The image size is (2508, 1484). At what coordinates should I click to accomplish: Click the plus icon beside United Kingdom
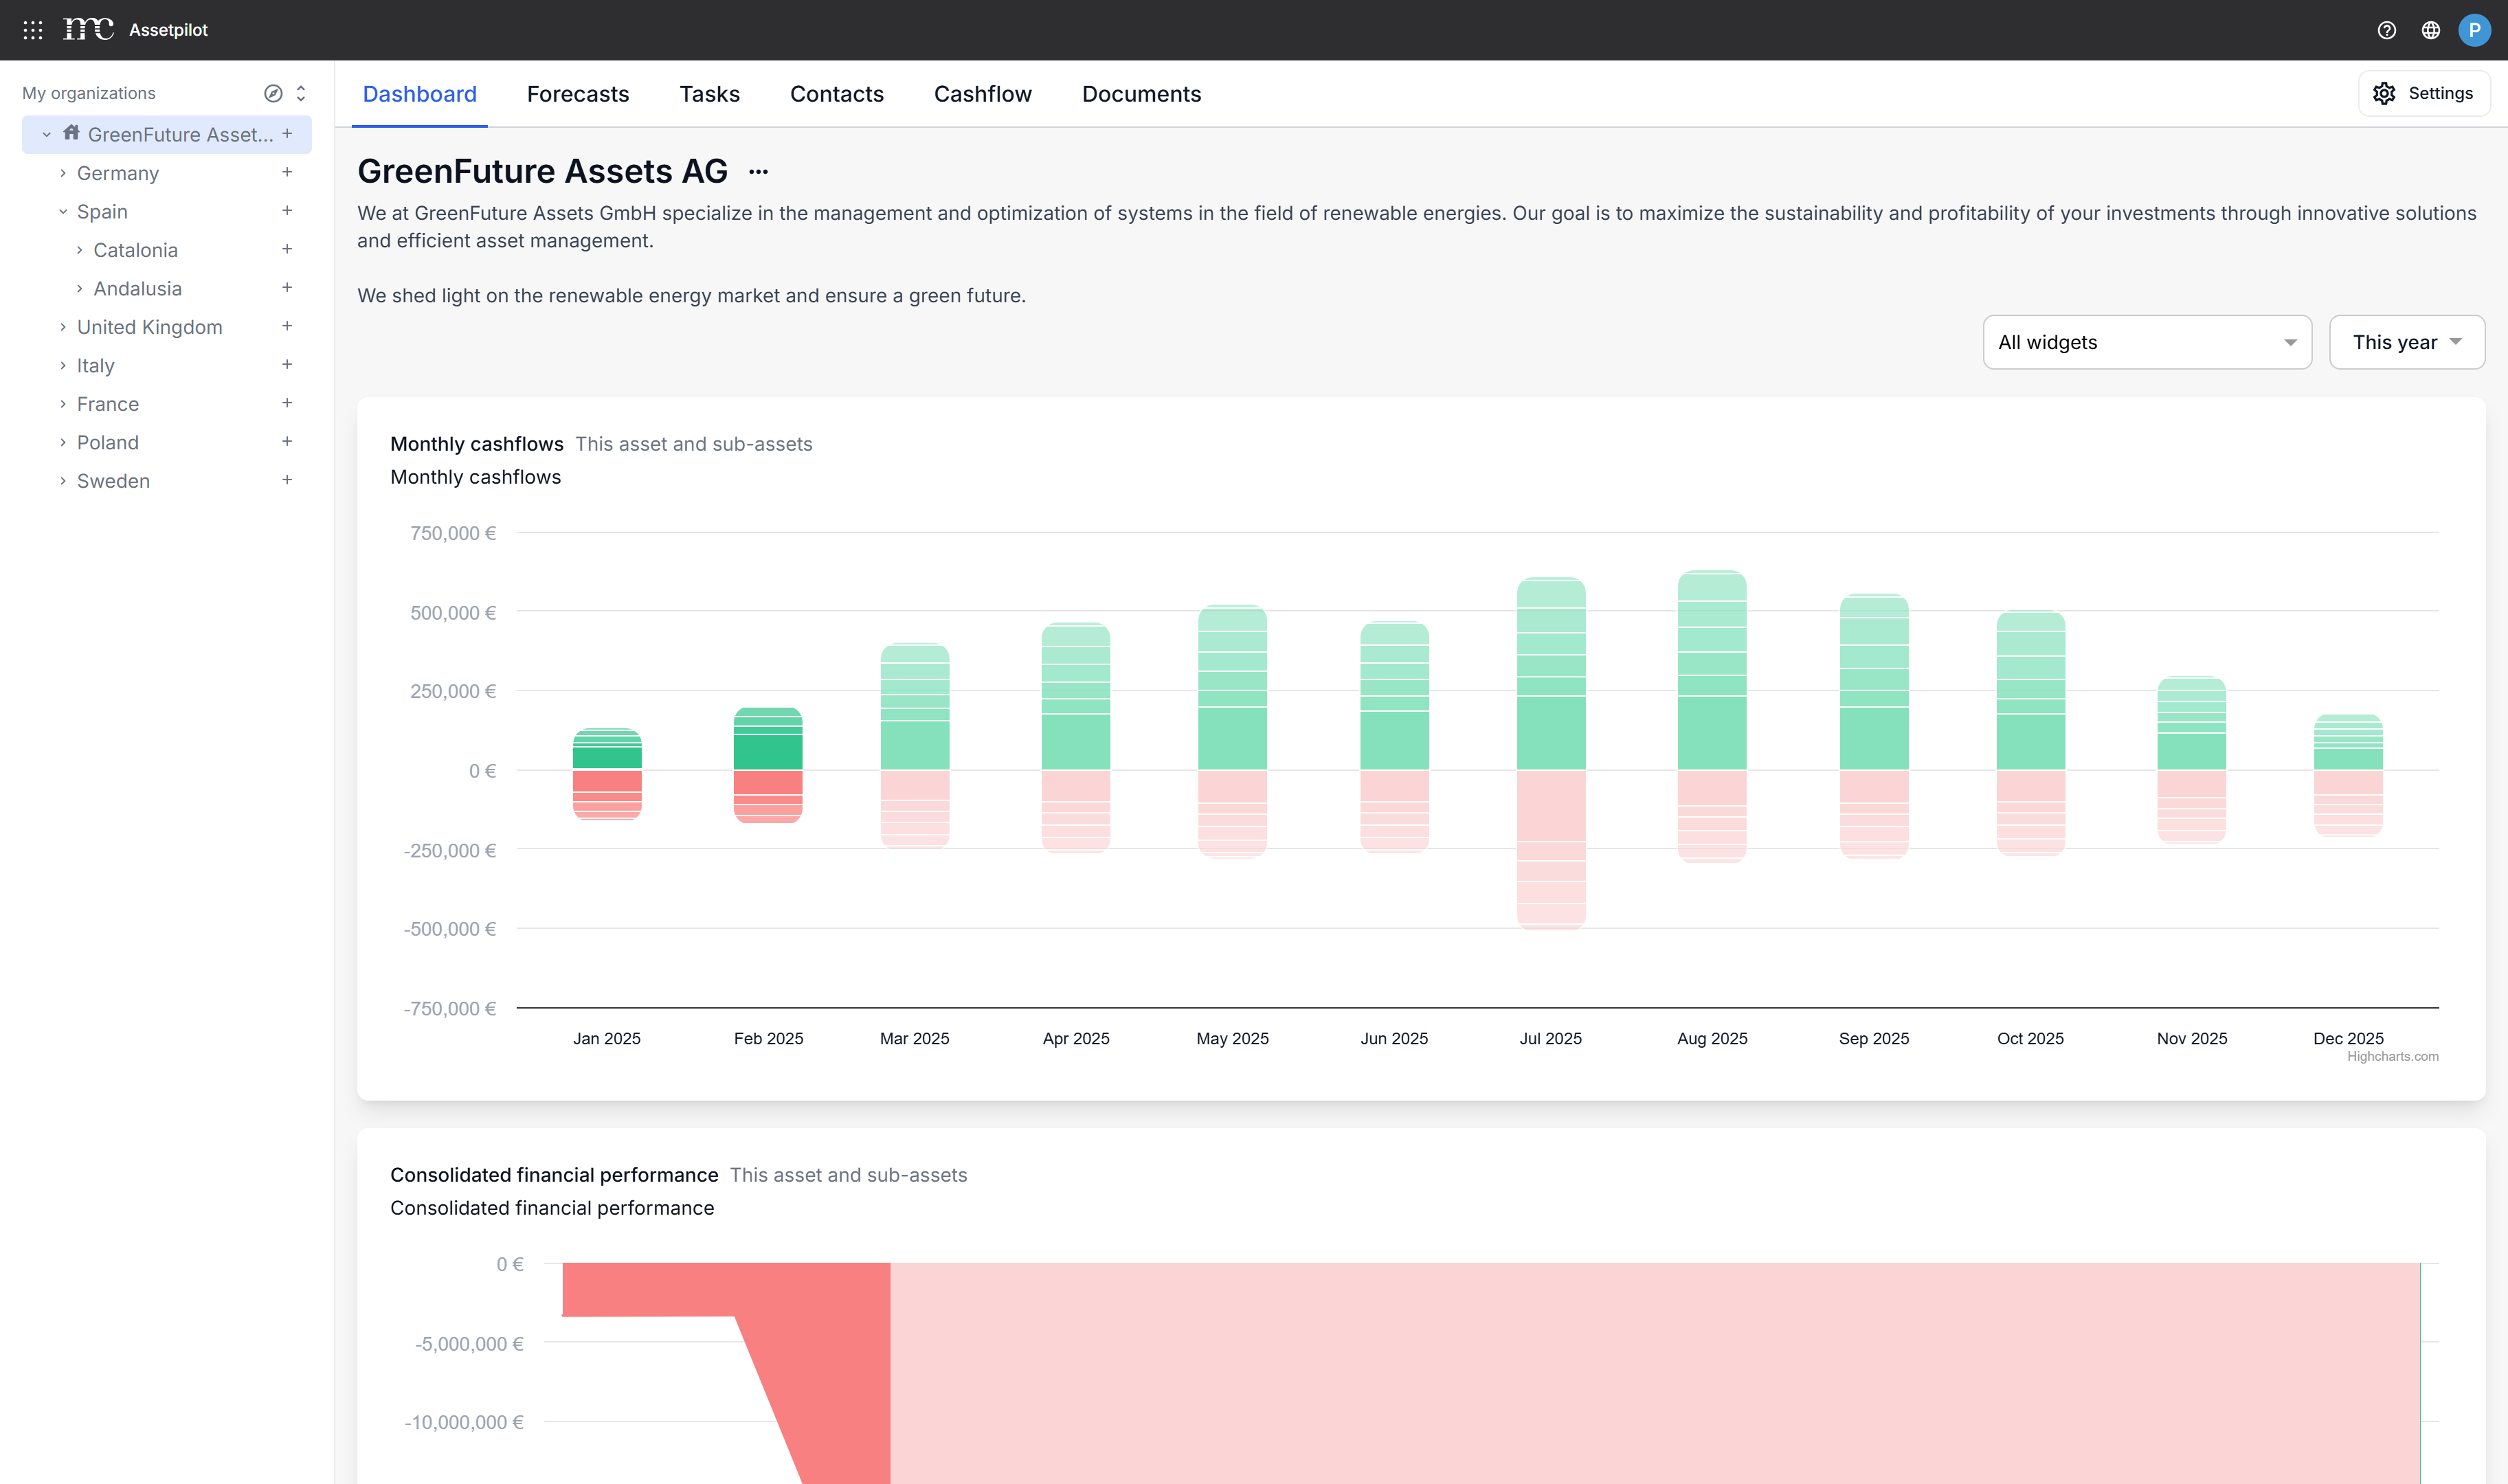coord(287,327)
